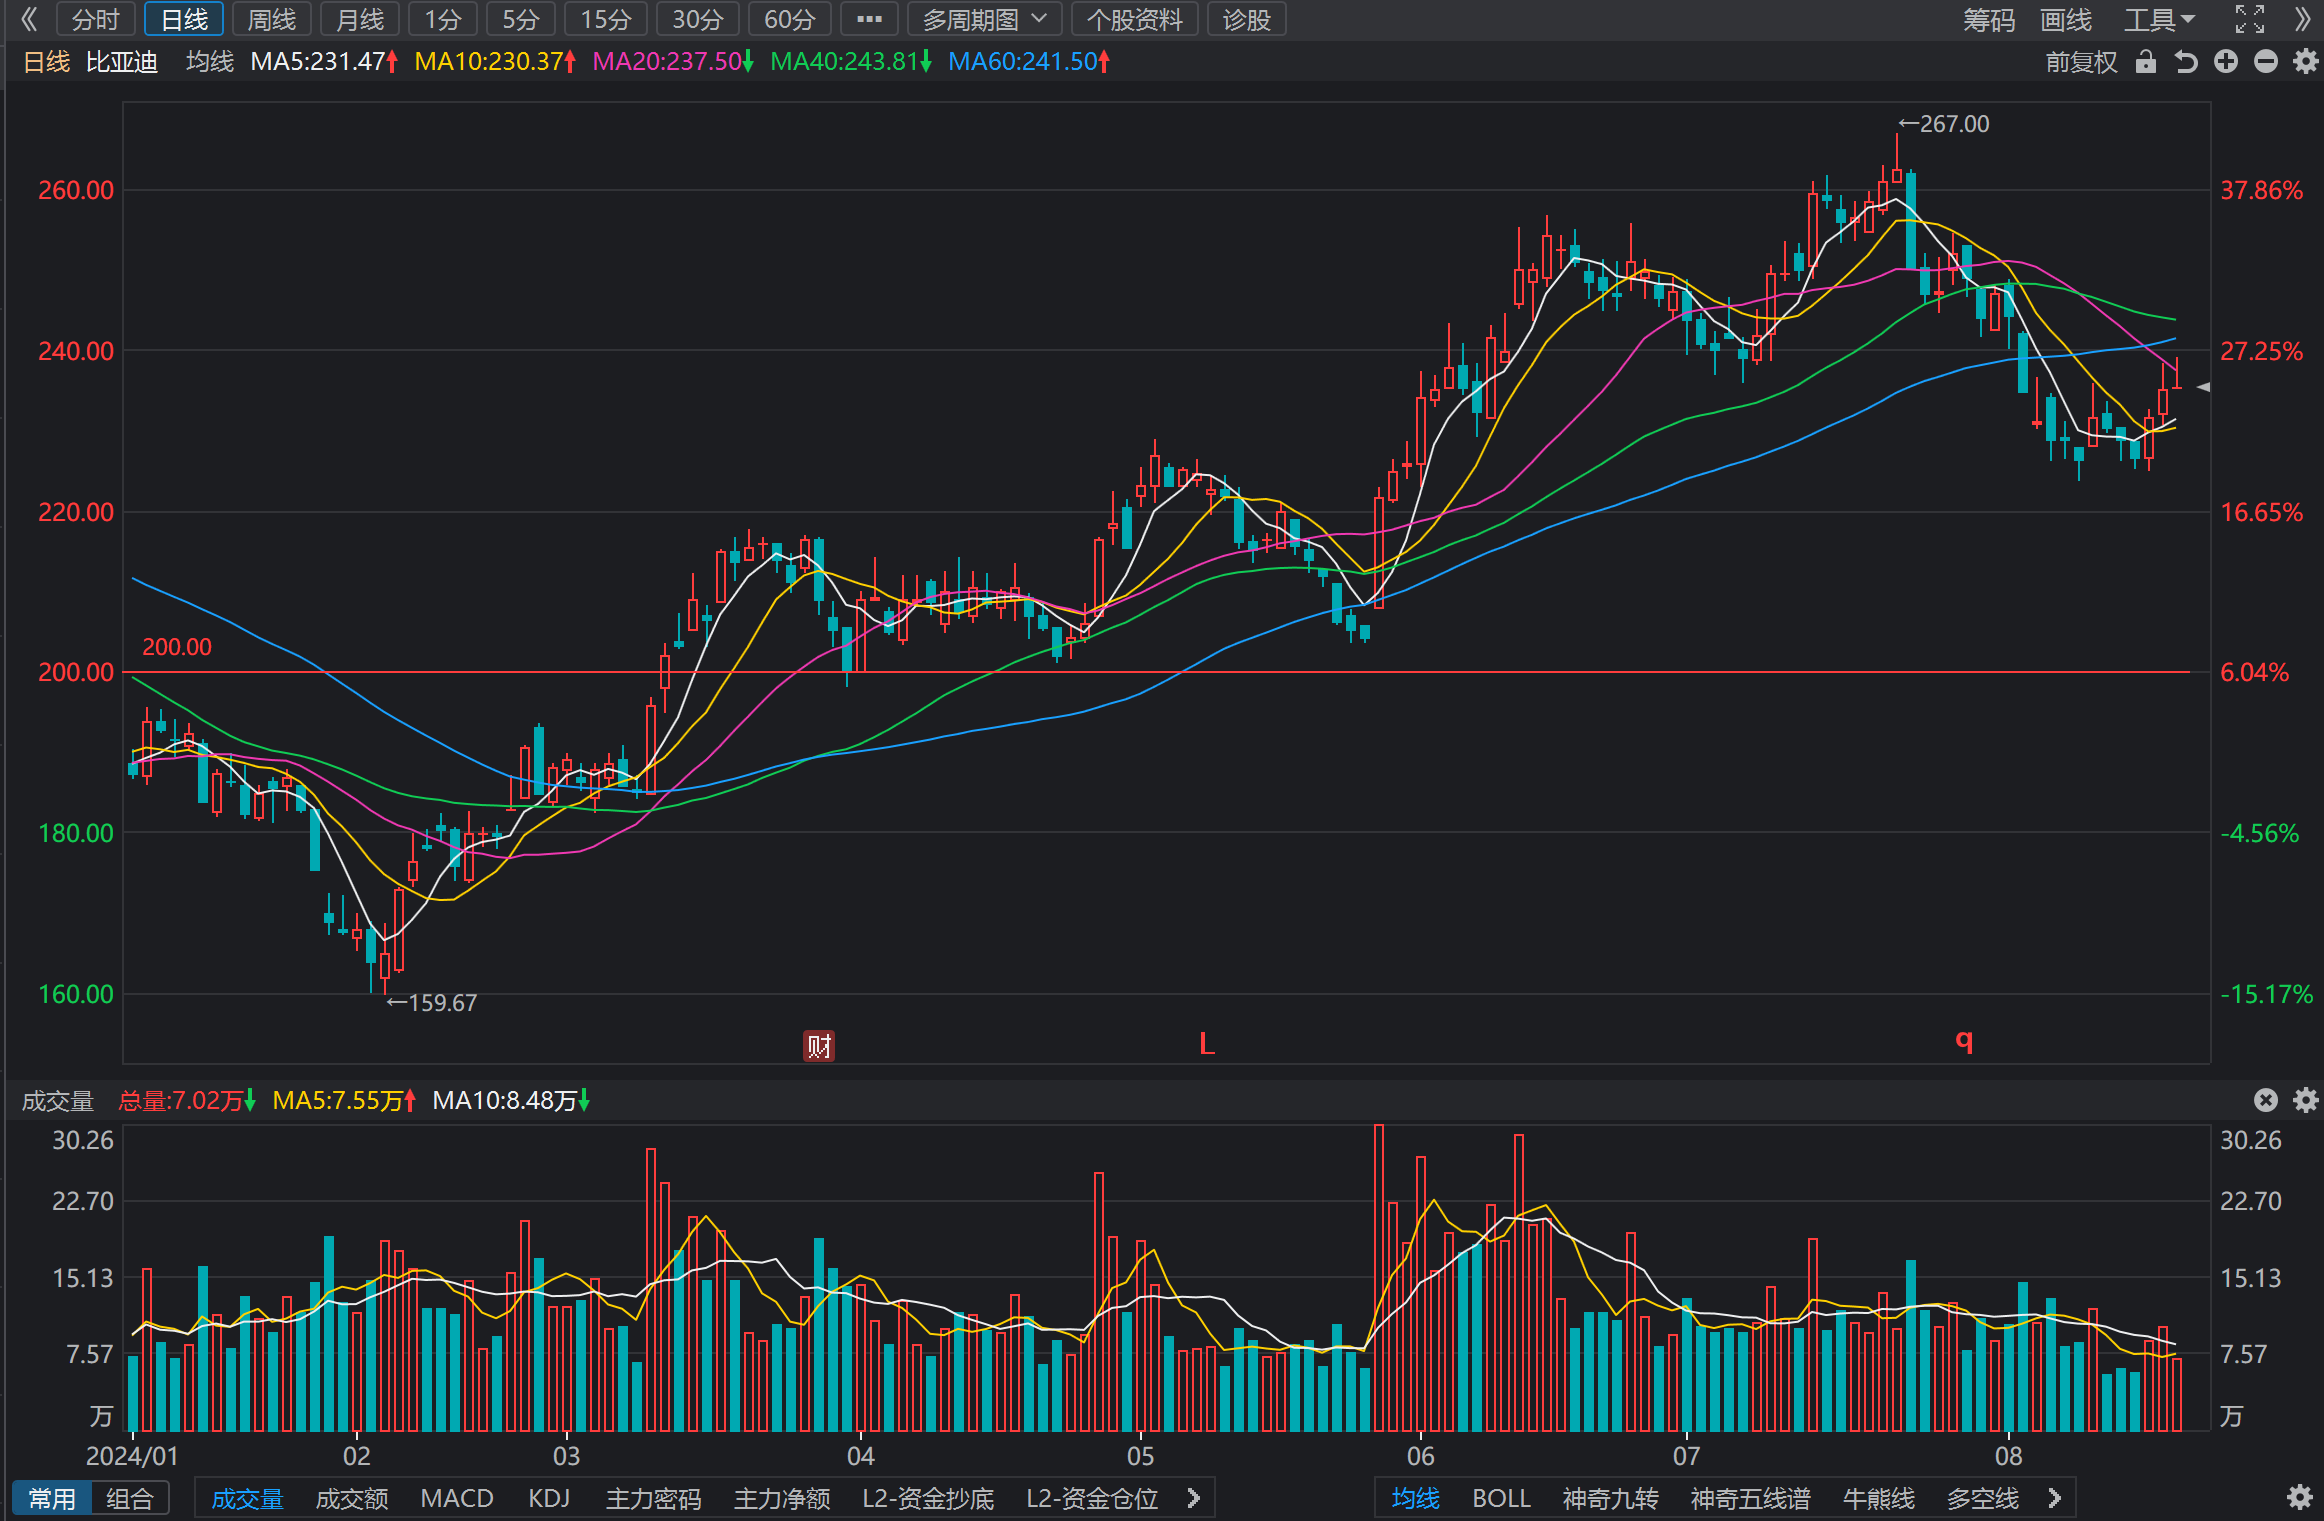The image size is (2324, 1521).
Task: Open the 工具 tools dropdown
Action: (2159, 19)
